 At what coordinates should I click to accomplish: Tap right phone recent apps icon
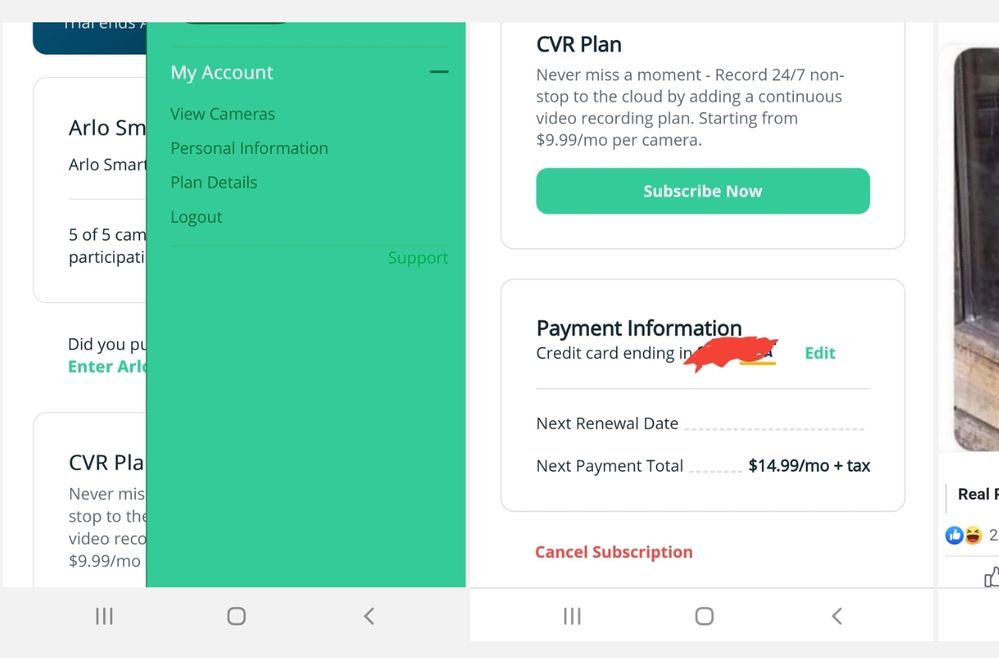click(x=572, y=616)
